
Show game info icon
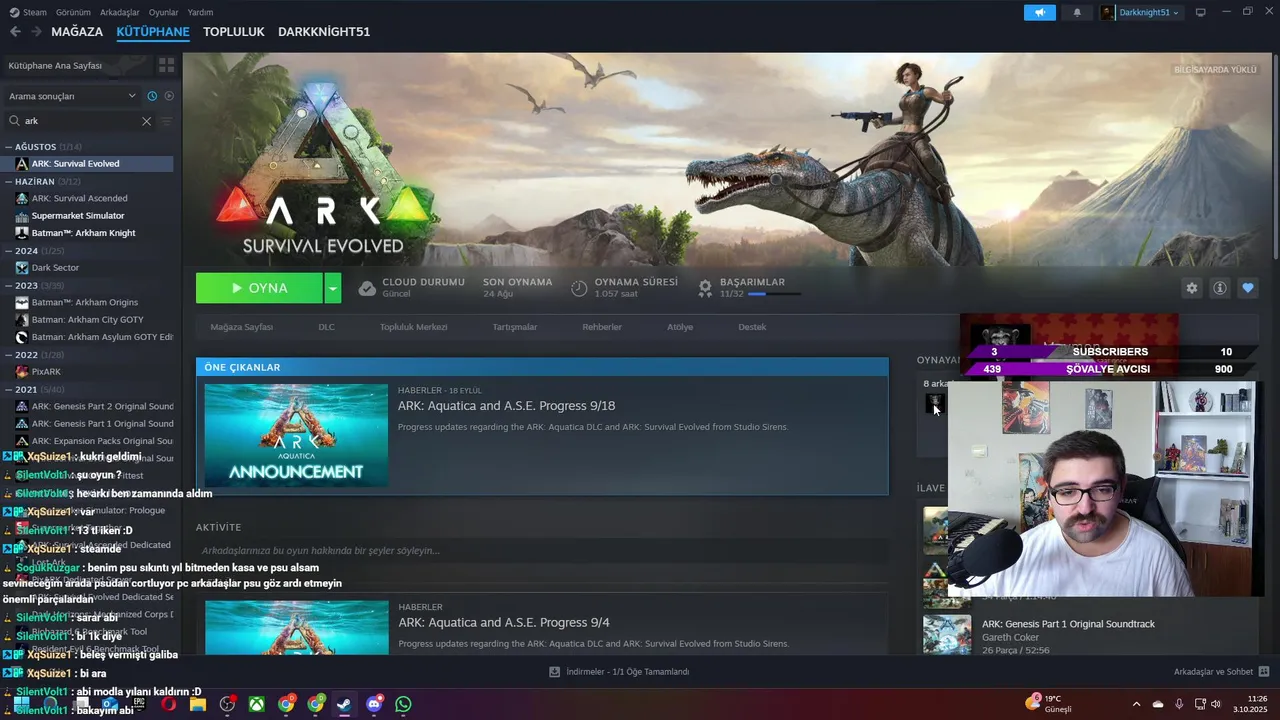(x=1219, y=288)
